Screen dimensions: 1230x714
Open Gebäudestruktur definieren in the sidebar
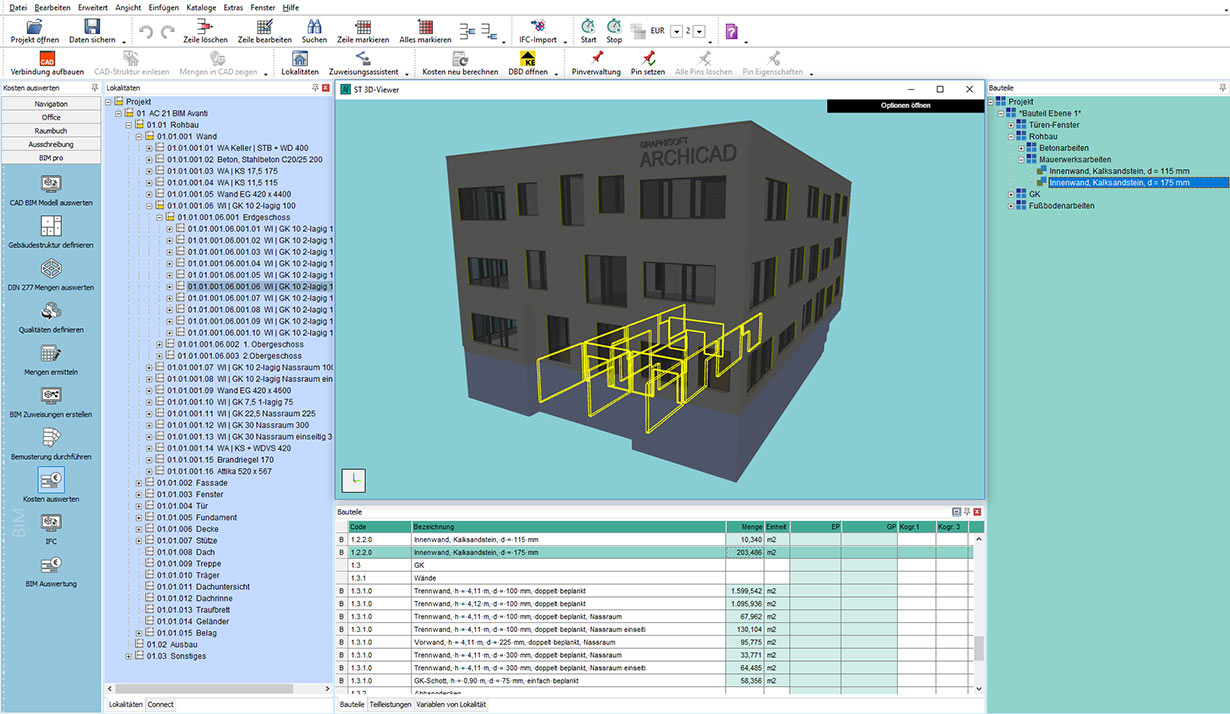(51, 232)
